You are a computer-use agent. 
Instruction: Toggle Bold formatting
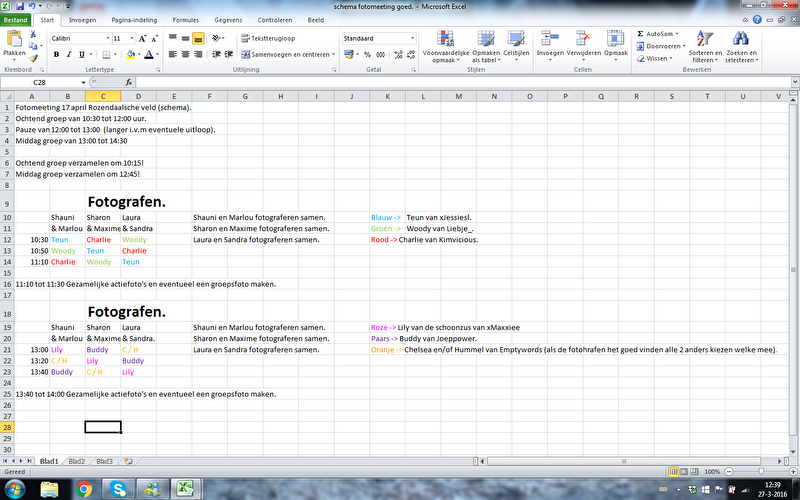56,55
